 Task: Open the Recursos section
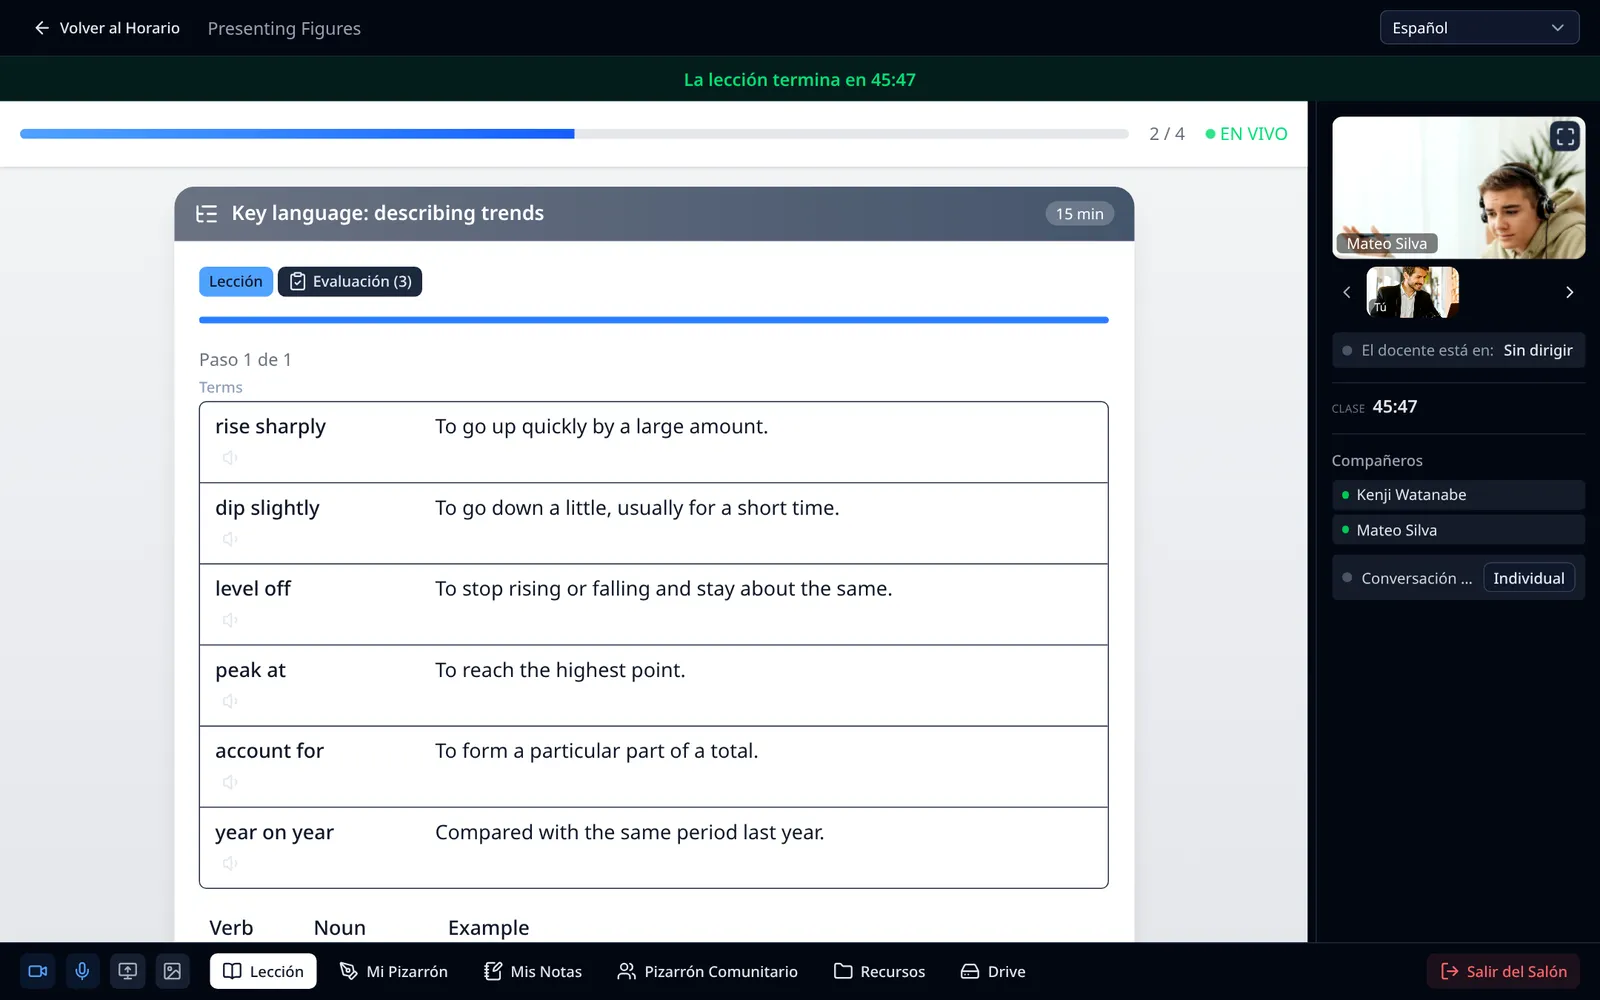pos(880,971)
